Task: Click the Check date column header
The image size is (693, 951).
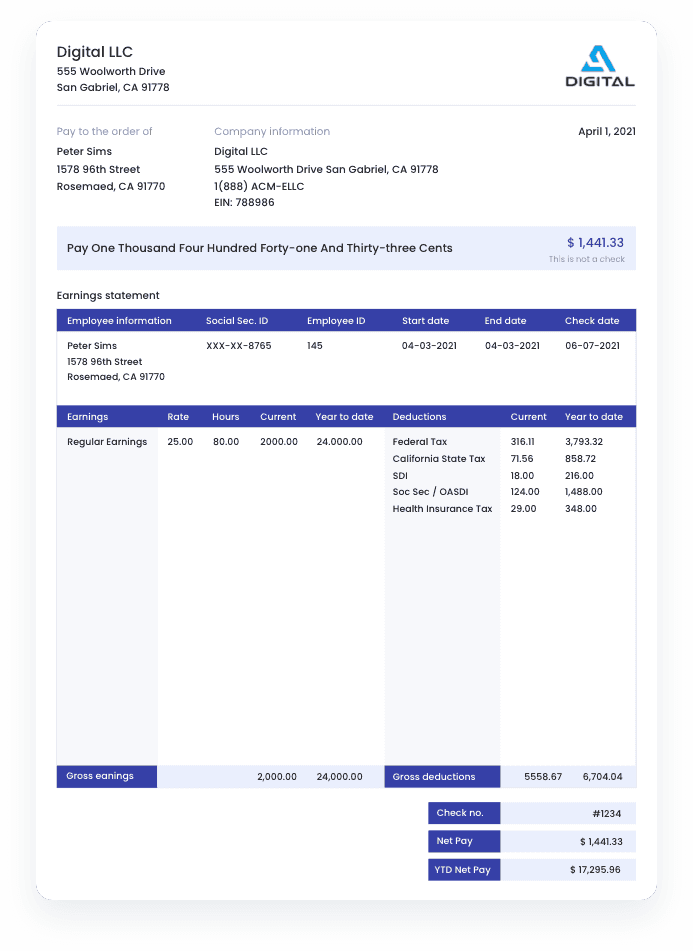Action: [x=592, y=321]
